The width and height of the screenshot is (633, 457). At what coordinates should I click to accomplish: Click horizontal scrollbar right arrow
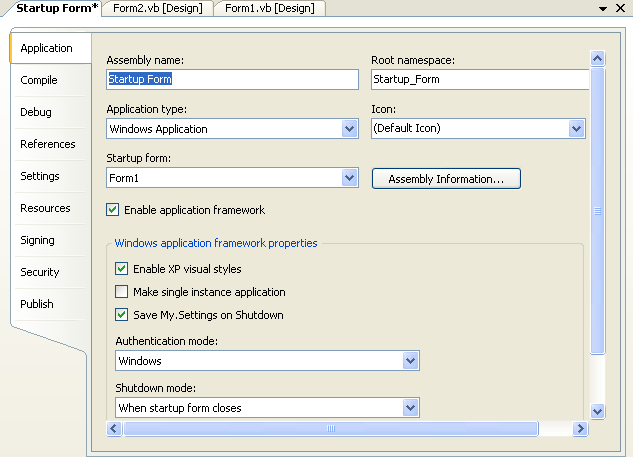[x=579, y=428]
